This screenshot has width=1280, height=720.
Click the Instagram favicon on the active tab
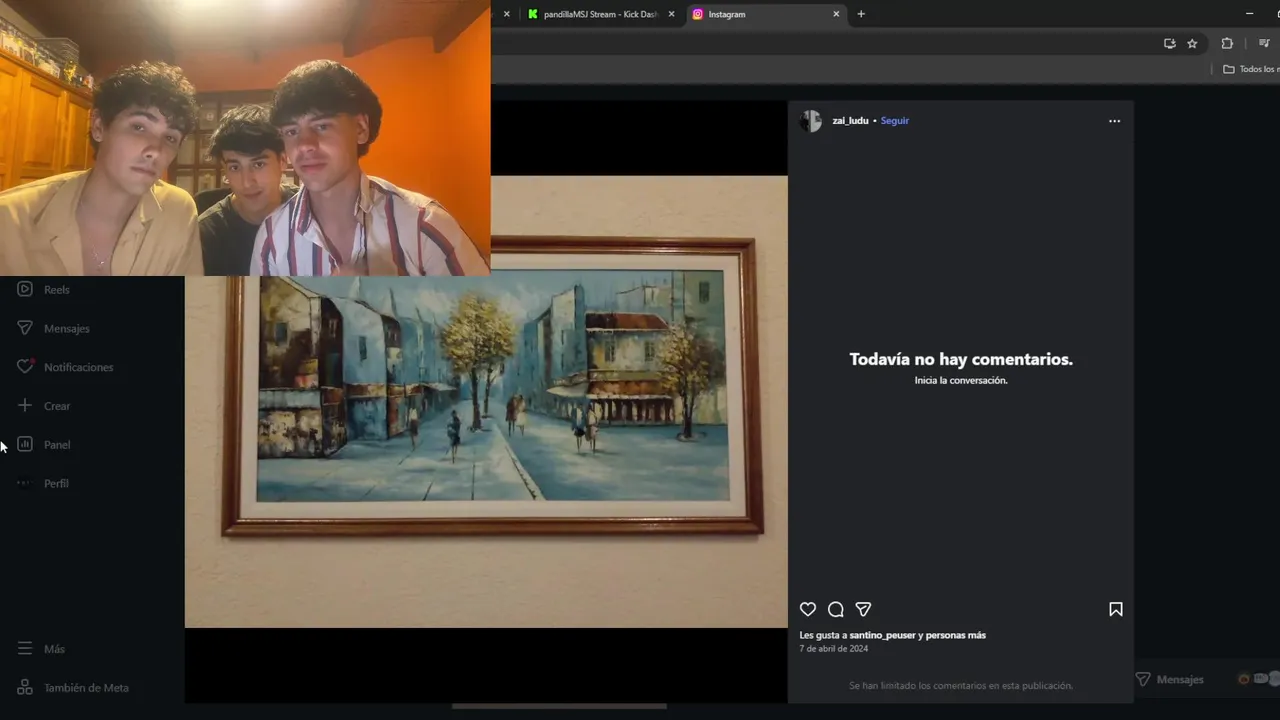(698, 14)
